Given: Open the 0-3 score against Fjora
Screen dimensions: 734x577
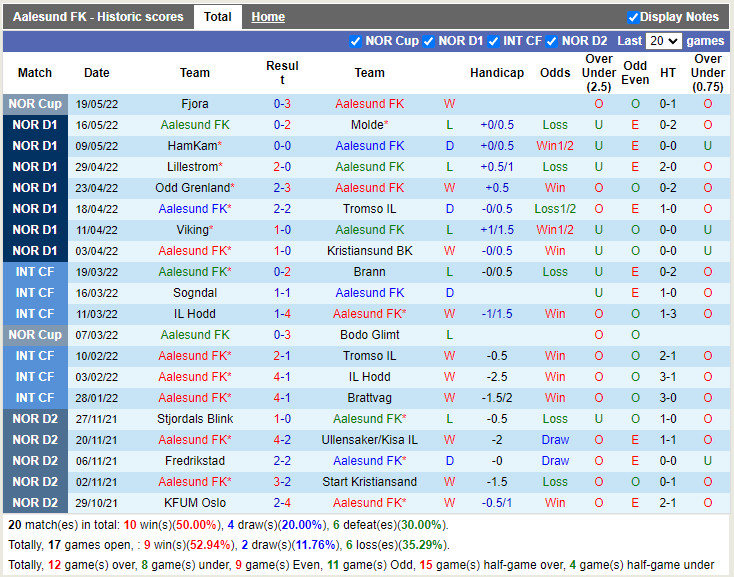Looking at the screenshot, I should click(282, 104).
